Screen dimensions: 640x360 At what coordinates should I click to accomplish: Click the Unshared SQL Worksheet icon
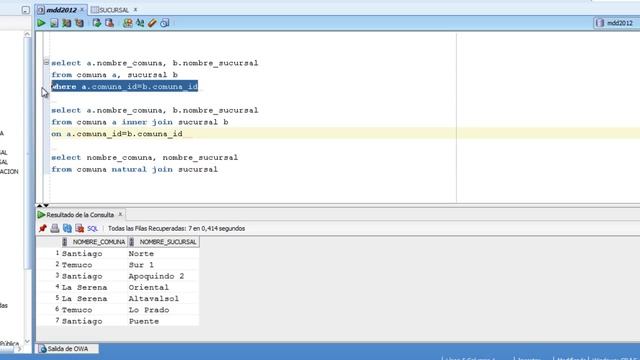tap(128, 23)
